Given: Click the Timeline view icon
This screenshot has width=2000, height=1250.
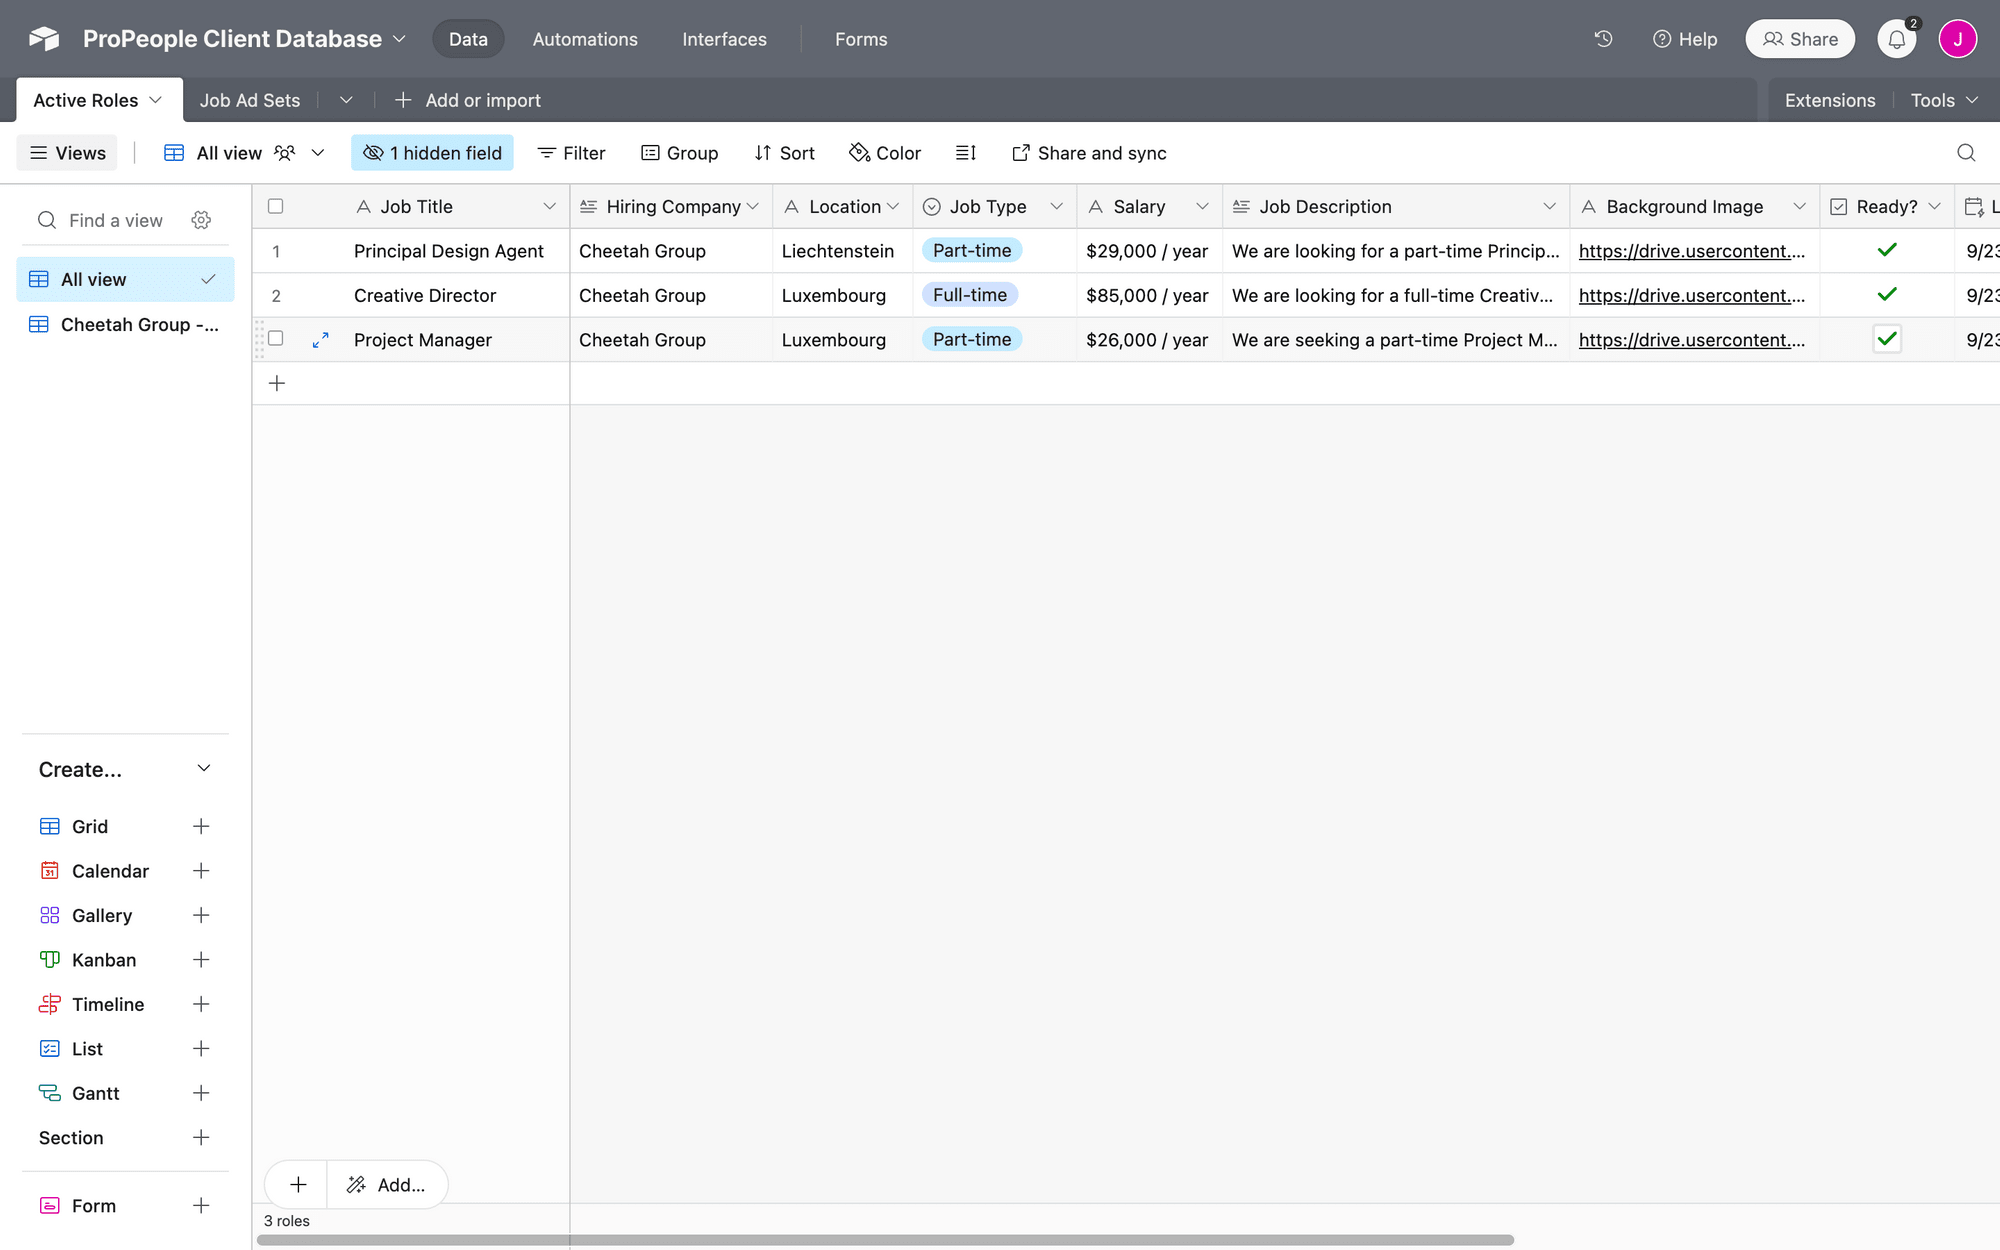Looking at the screenshot, I should tap(49, 1004).
